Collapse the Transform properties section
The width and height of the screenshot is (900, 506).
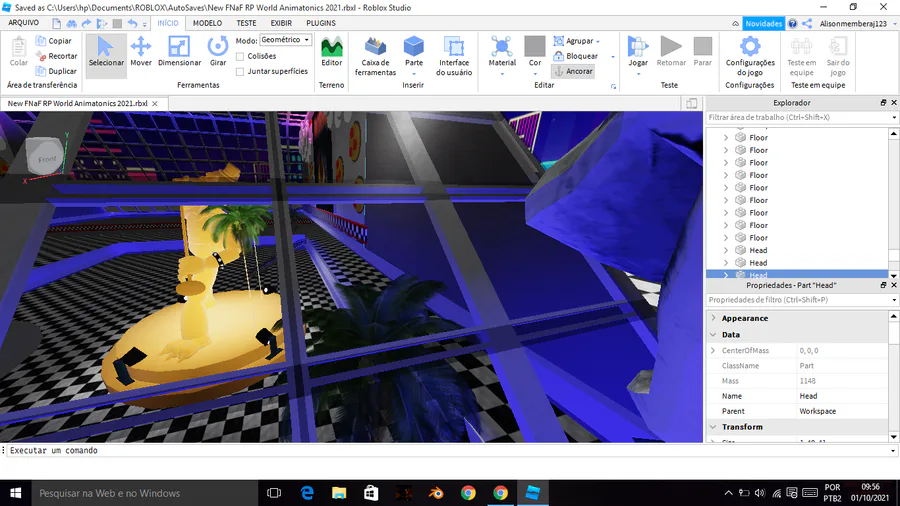pos(713,427)
